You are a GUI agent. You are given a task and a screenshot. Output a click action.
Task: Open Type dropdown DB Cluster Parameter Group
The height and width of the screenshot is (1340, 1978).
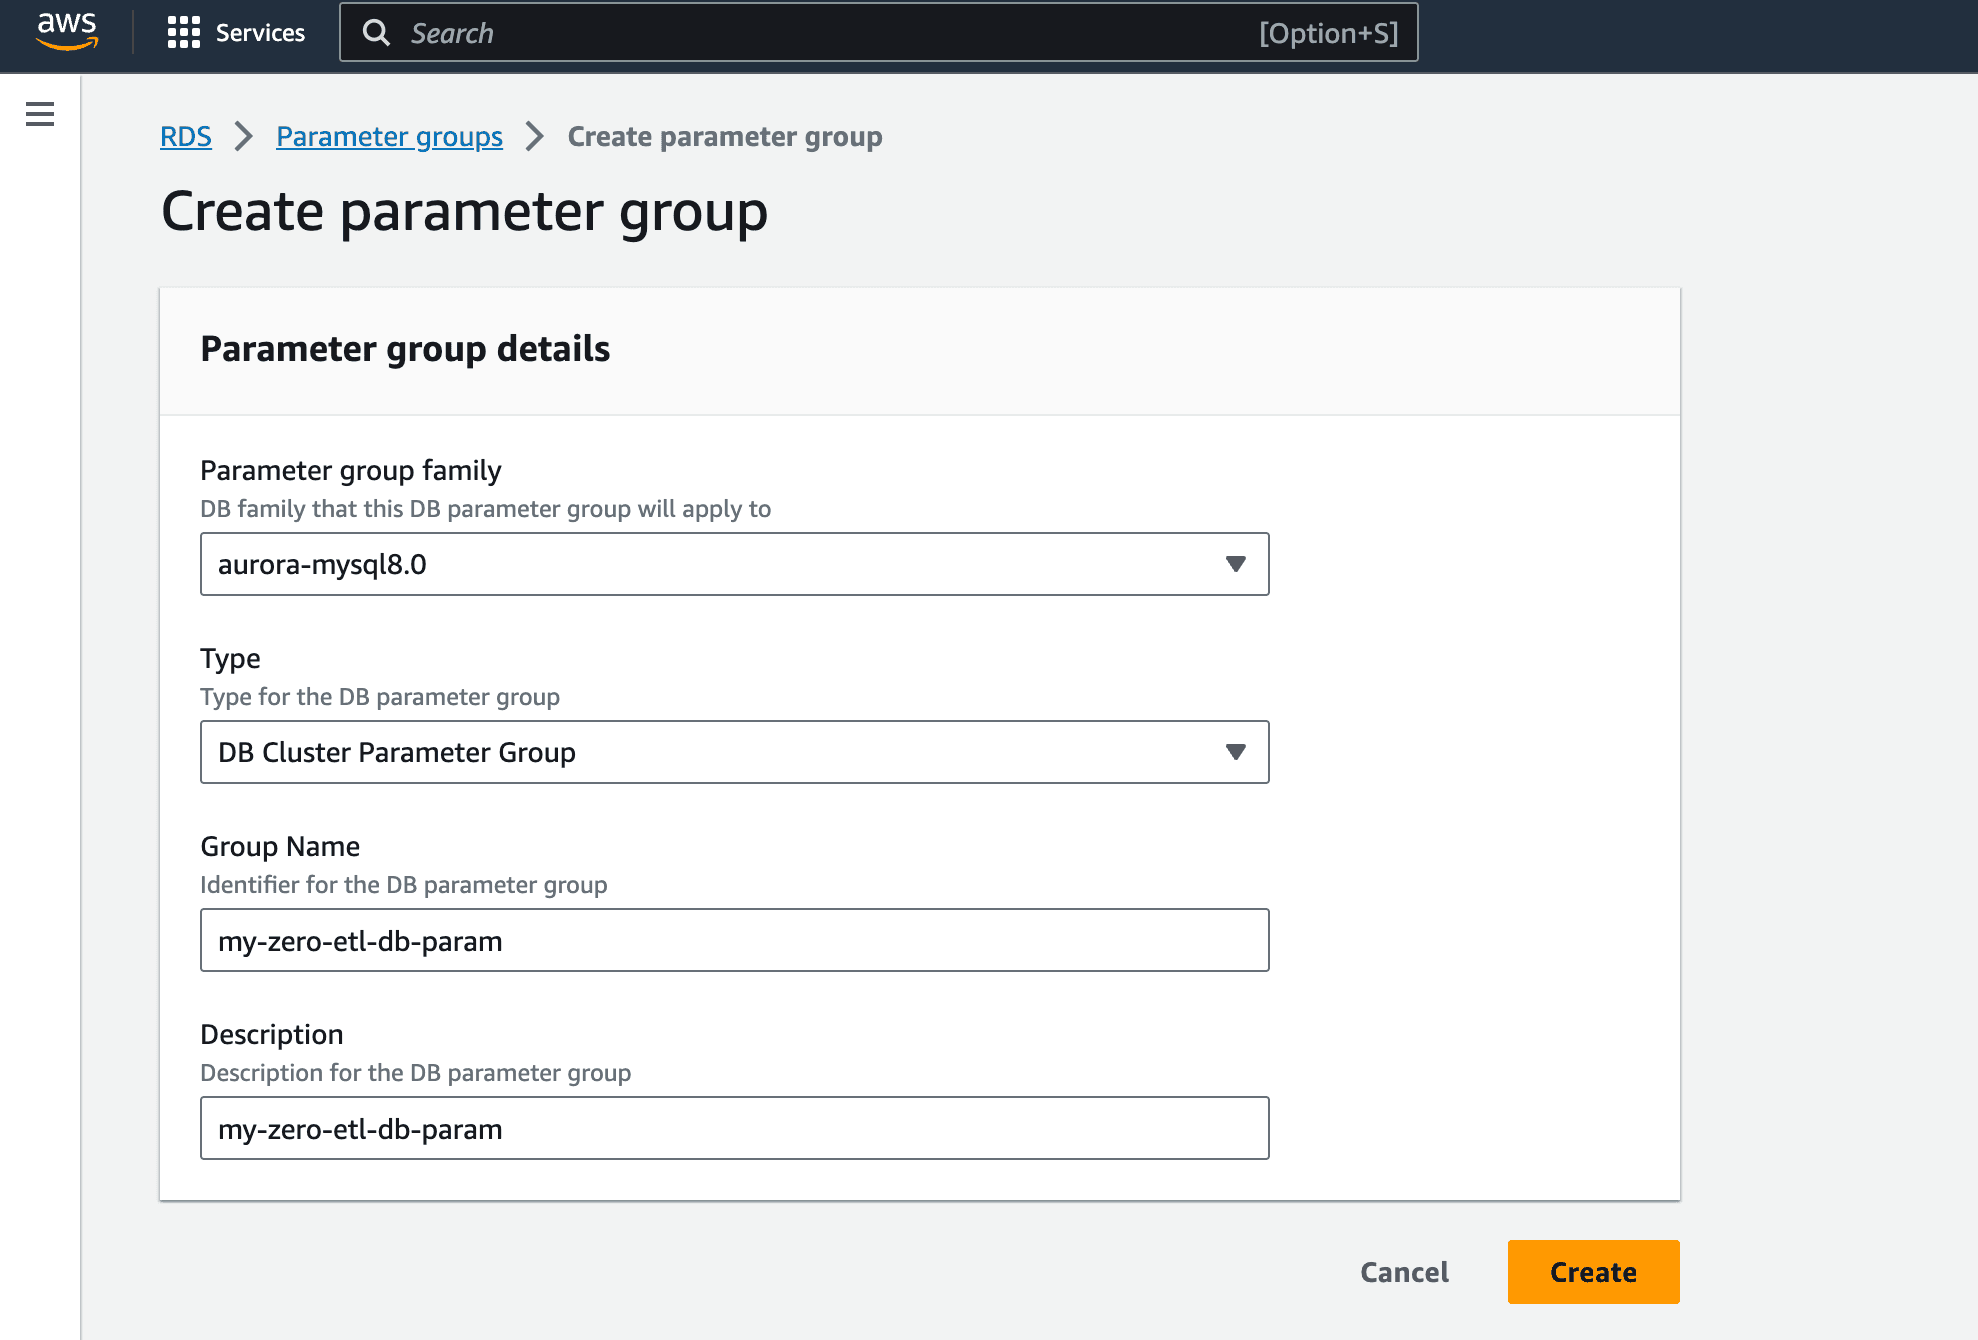[734, 752]
